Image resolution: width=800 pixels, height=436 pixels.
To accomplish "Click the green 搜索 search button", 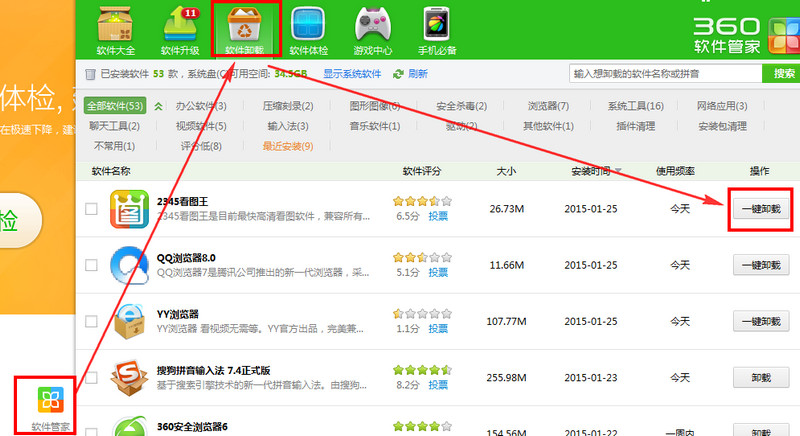I will coord(781,73).
